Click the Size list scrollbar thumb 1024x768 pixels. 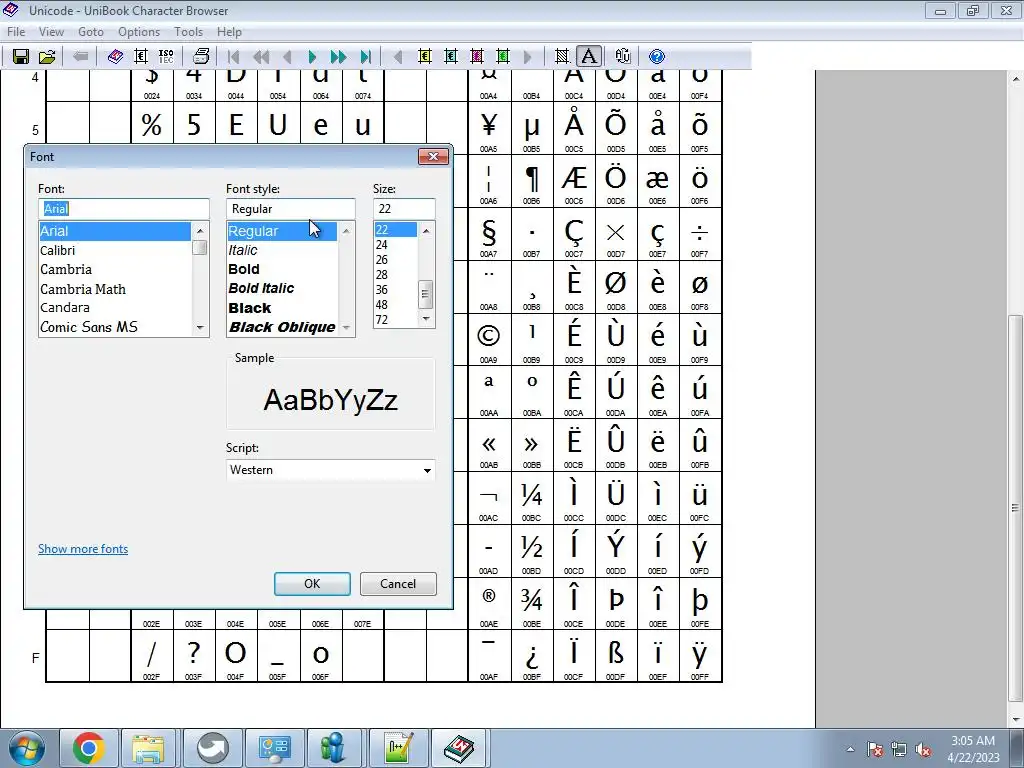tap(426, 295)
